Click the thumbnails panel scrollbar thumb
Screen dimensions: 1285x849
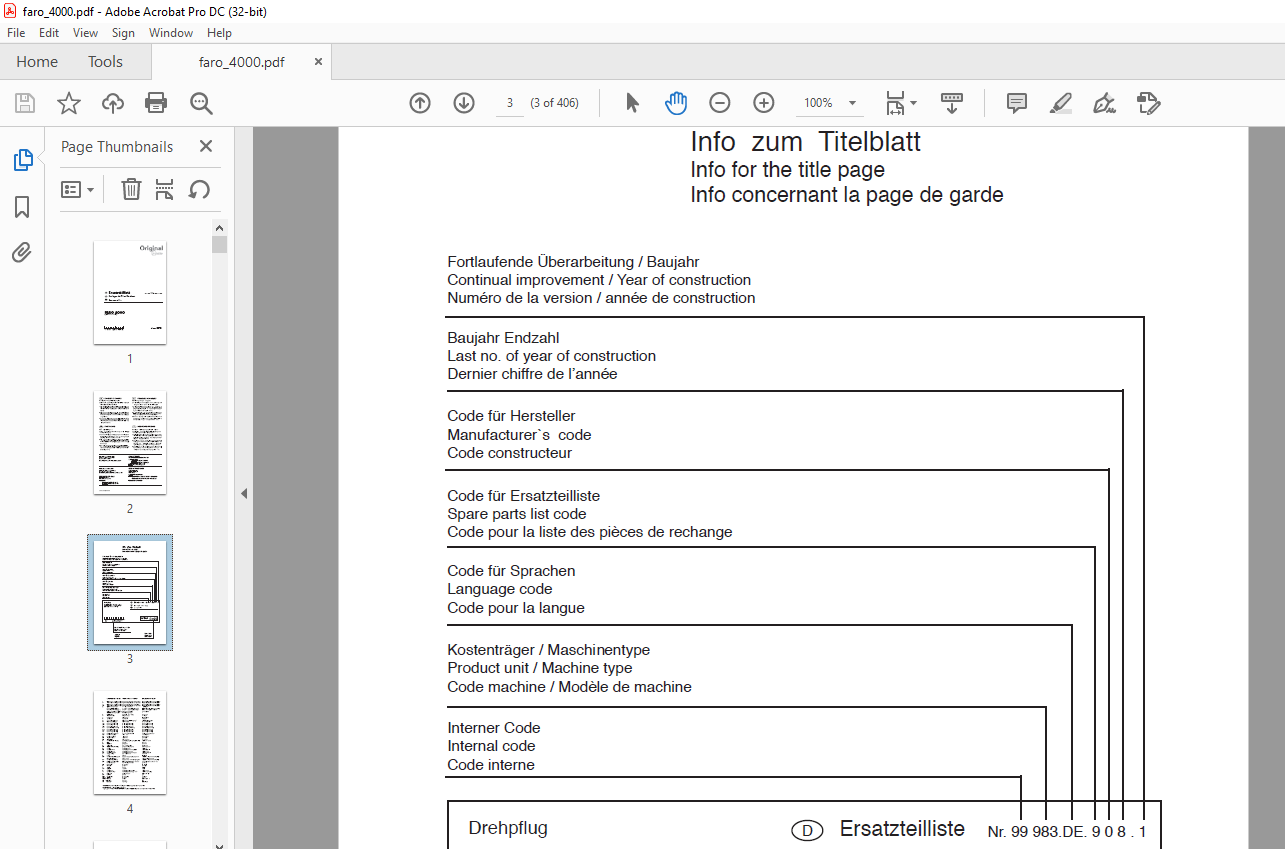219,244
